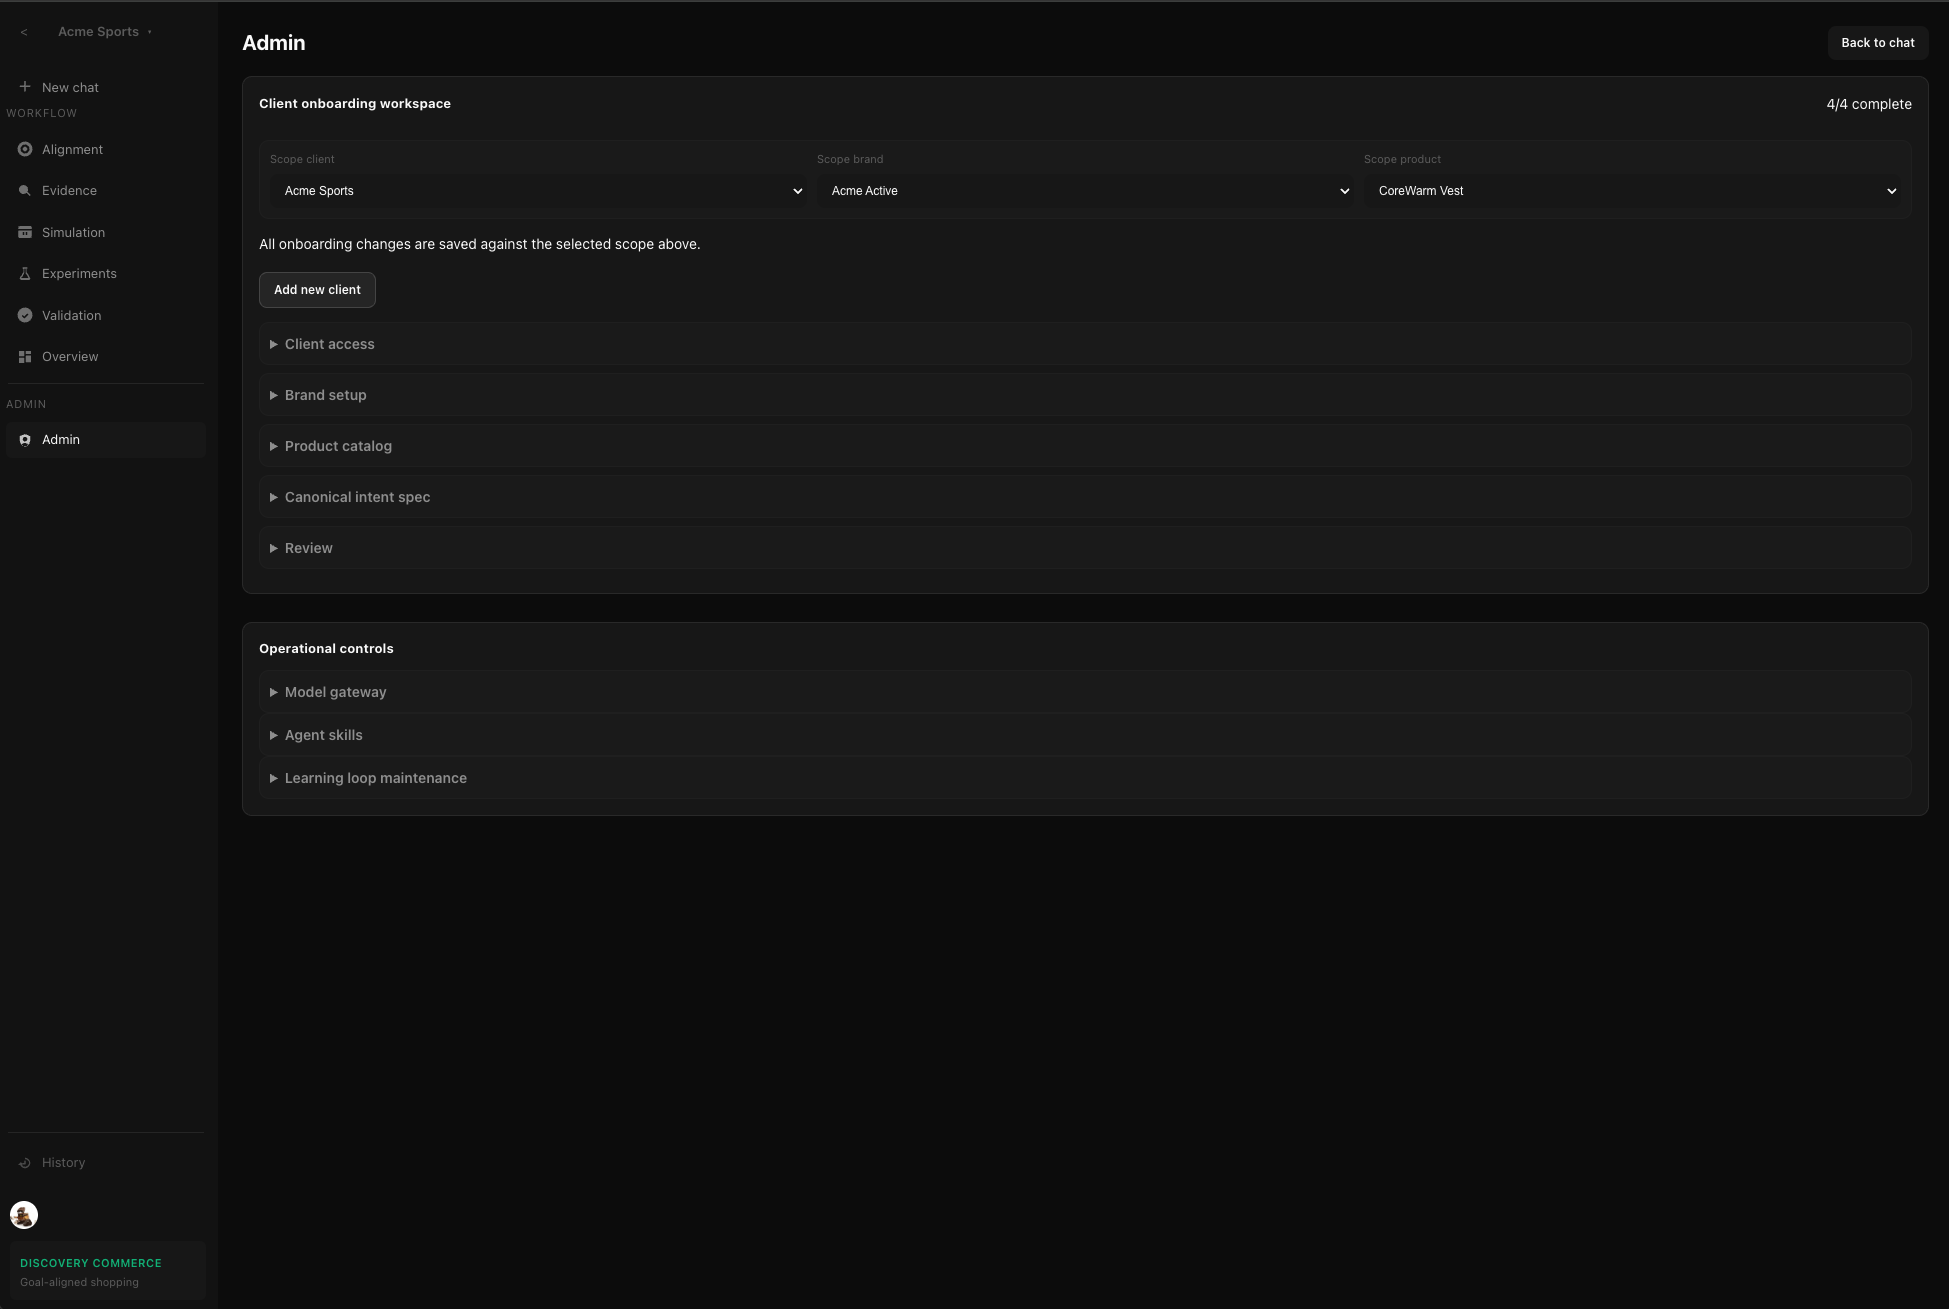Click the Experiments flask icon
The width and height of the screenshot is (1949, 1309).
25,273
